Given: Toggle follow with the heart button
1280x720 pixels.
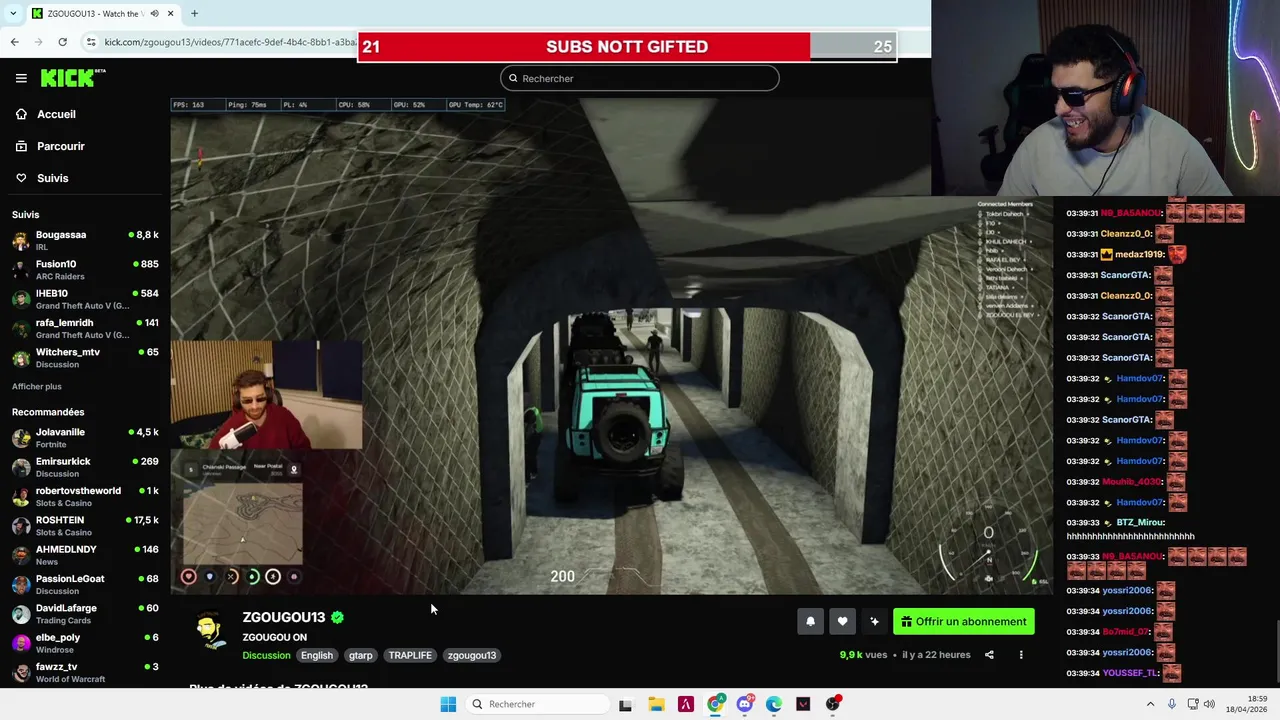Looking at the screenshot, I should [x=842, y=621].
